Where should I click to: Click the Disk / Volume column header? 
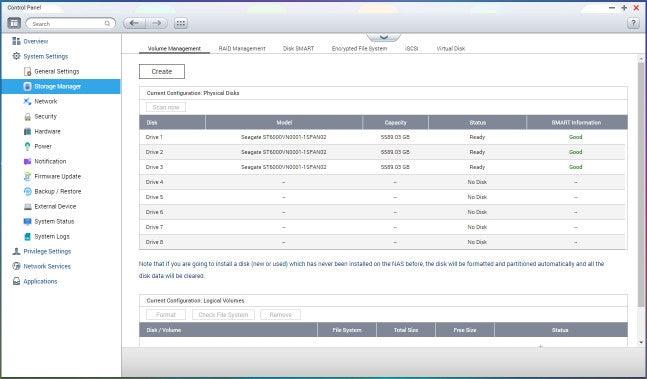pos(228,330)
